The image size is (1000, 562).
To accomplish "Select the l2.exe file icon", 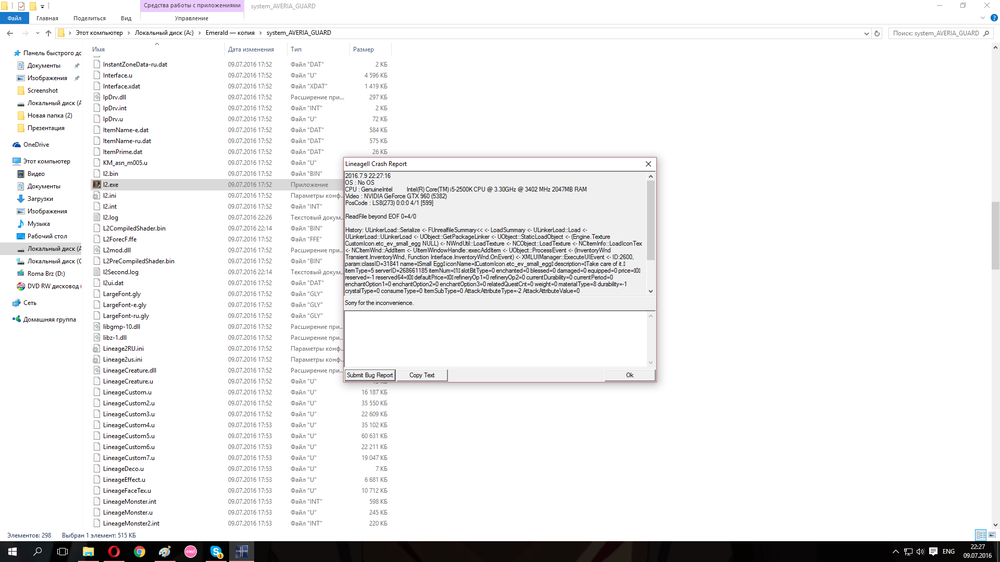I will [x=97, y=185].
